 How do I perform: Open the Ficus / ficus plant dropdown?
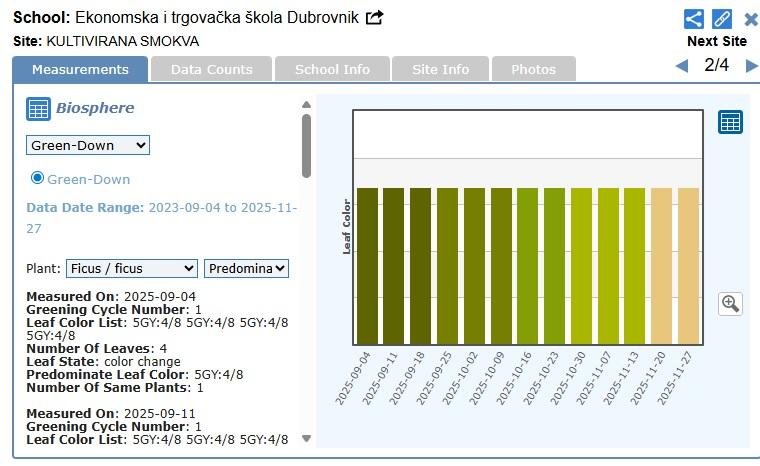(x=132, y=268)
